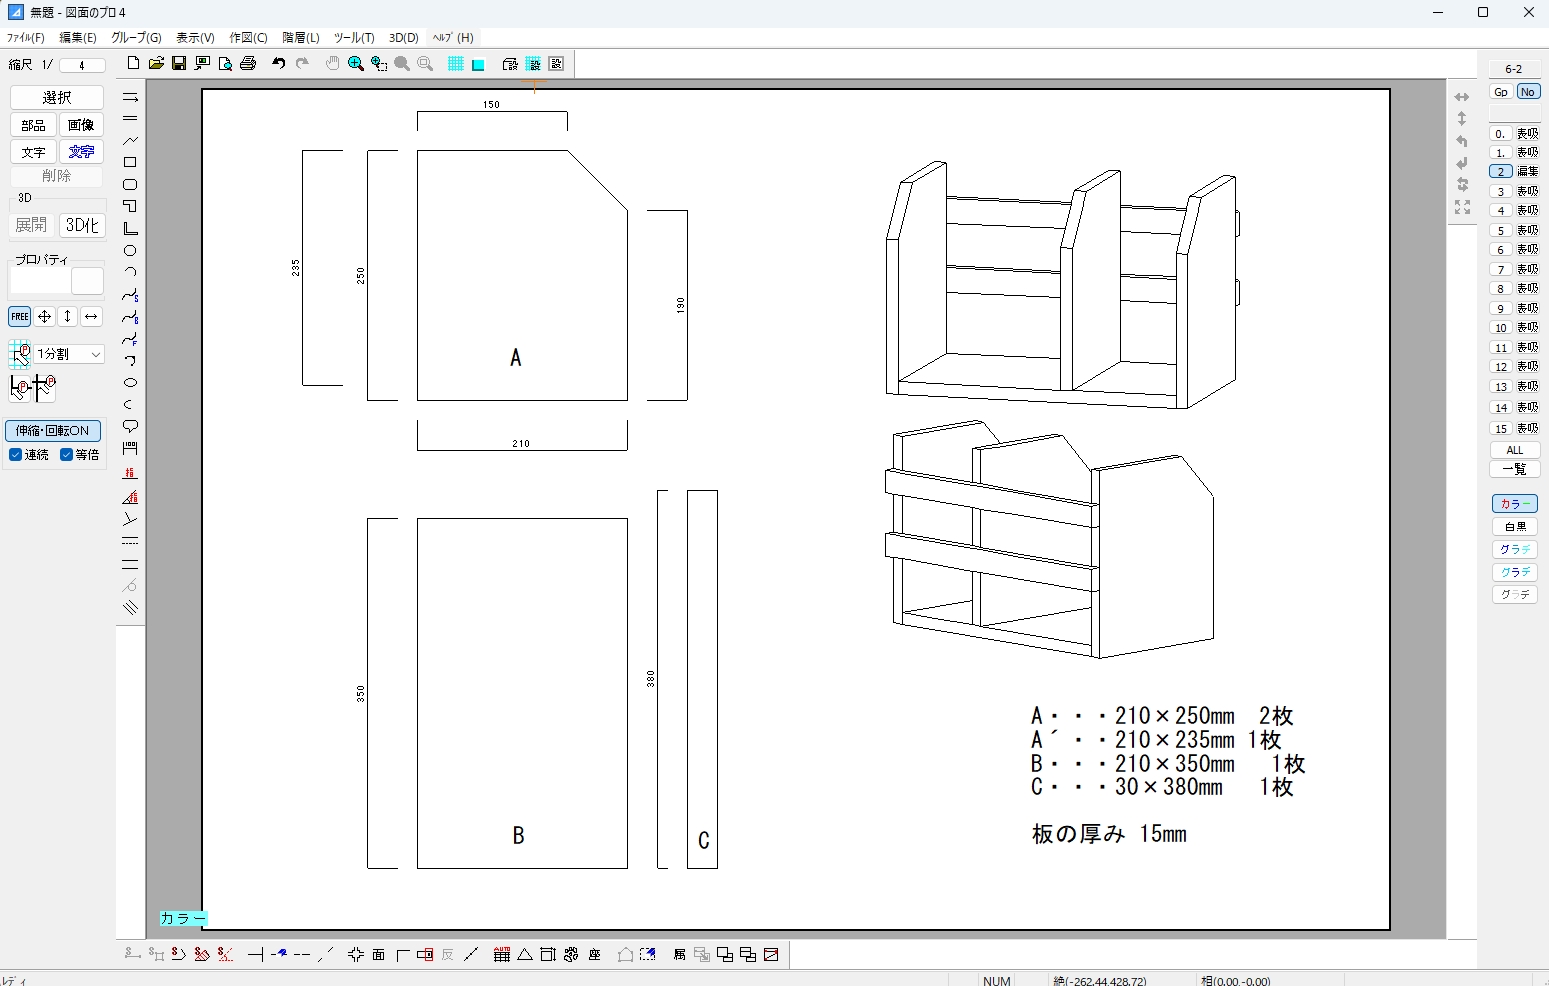Image resolution: width=1549 pixels, height=986 pixels.
Task: Select the circle drawing tool
Action: click(x=130, y=251)
